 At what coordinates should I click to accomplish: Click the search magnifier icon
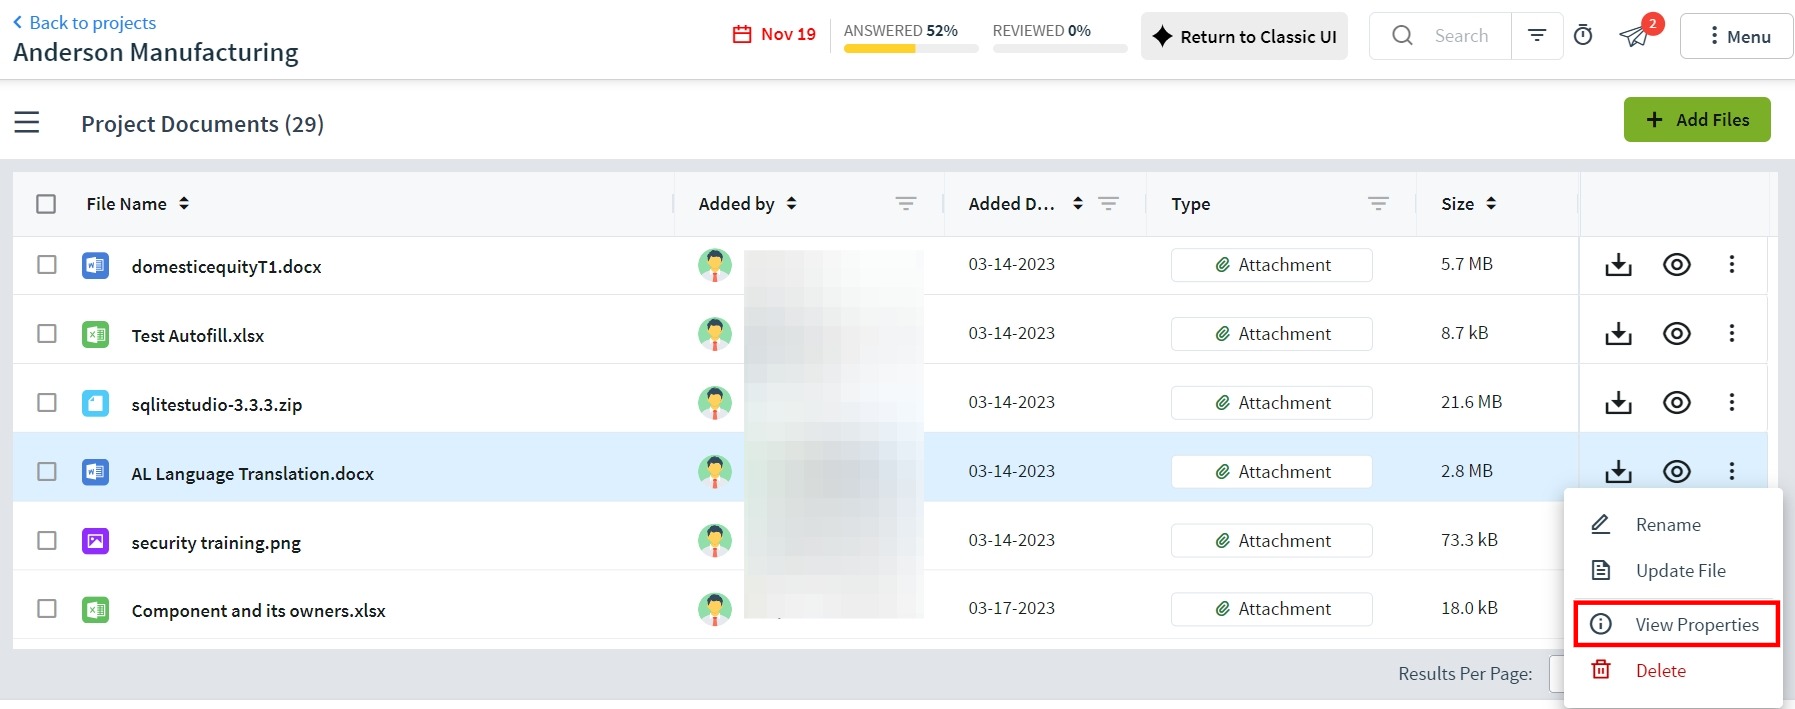(x=1403, y=36)
